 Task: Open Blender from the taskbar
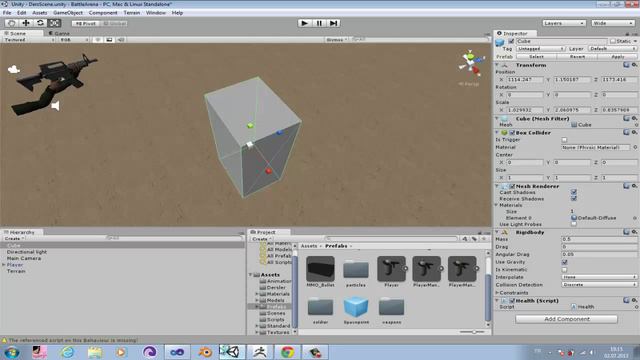tap(205, 352)
